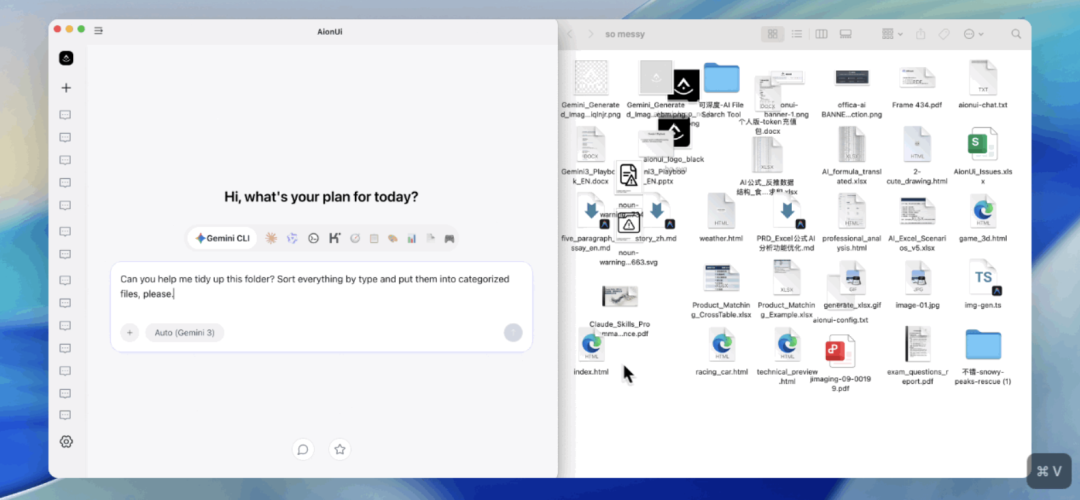
Task: Select the index.html file
Action: 591,344
